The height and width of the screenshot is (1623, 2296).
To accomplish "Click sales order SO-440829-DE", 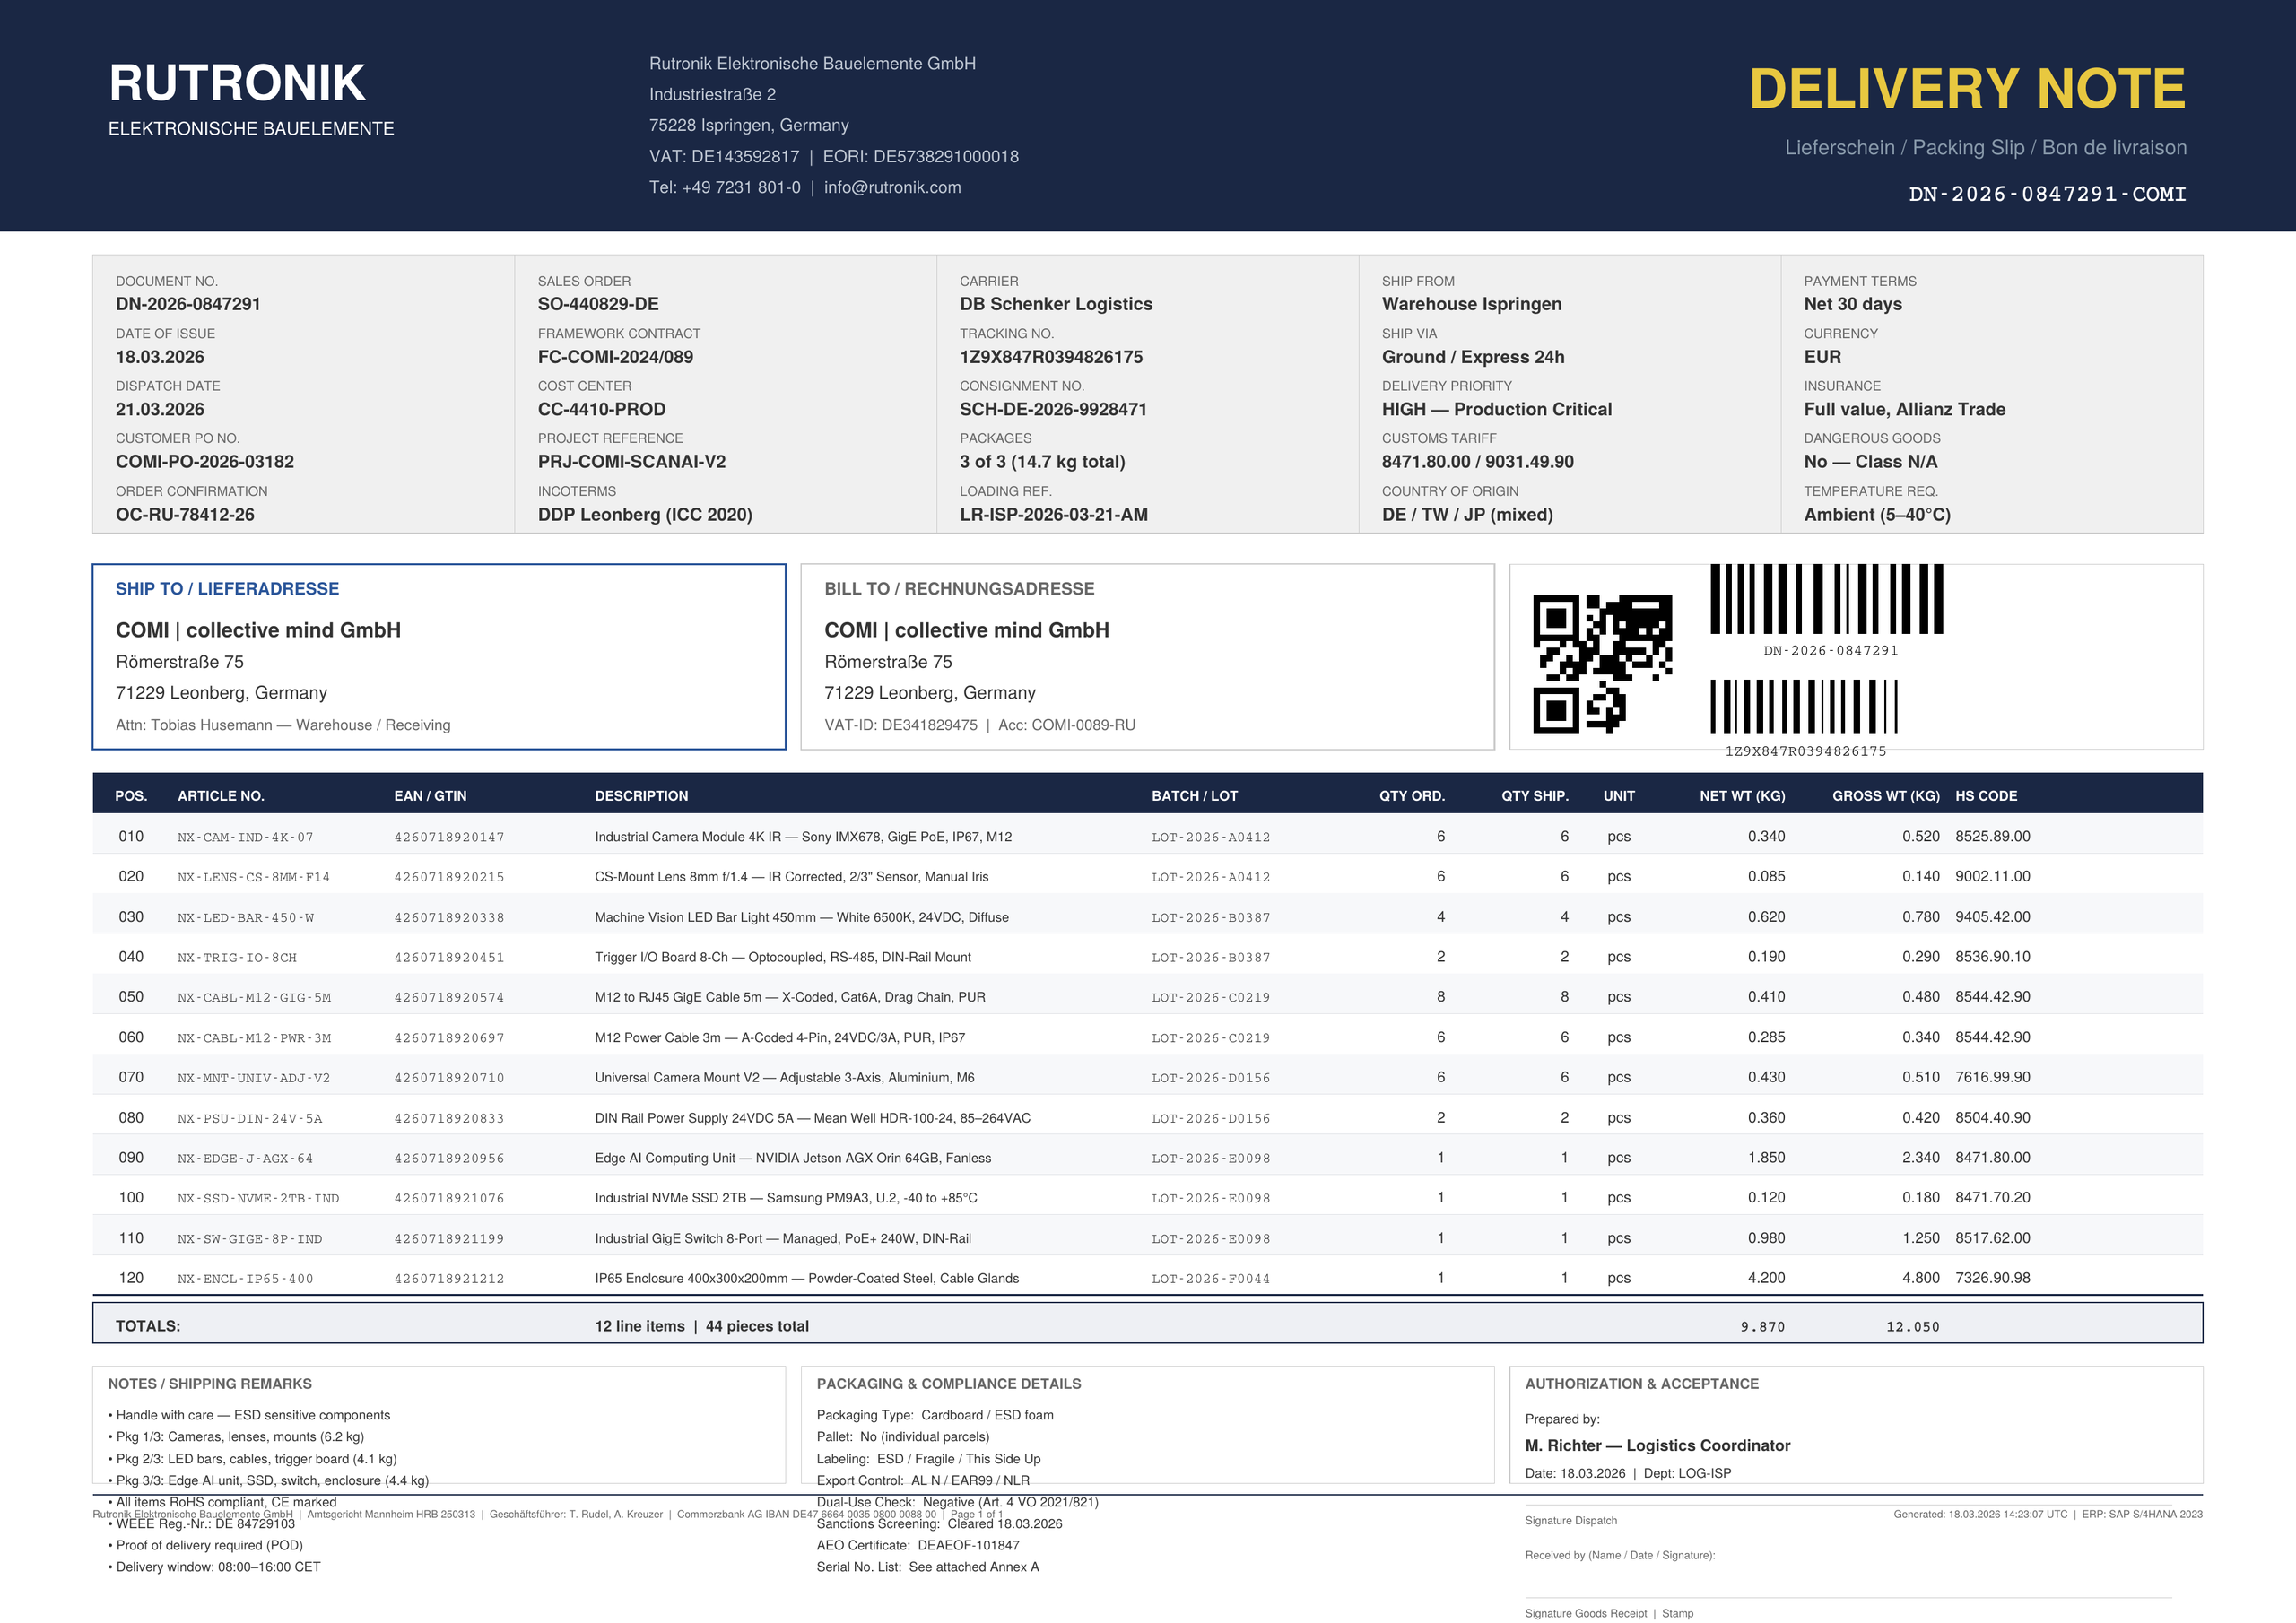I will tap(598, 304).
